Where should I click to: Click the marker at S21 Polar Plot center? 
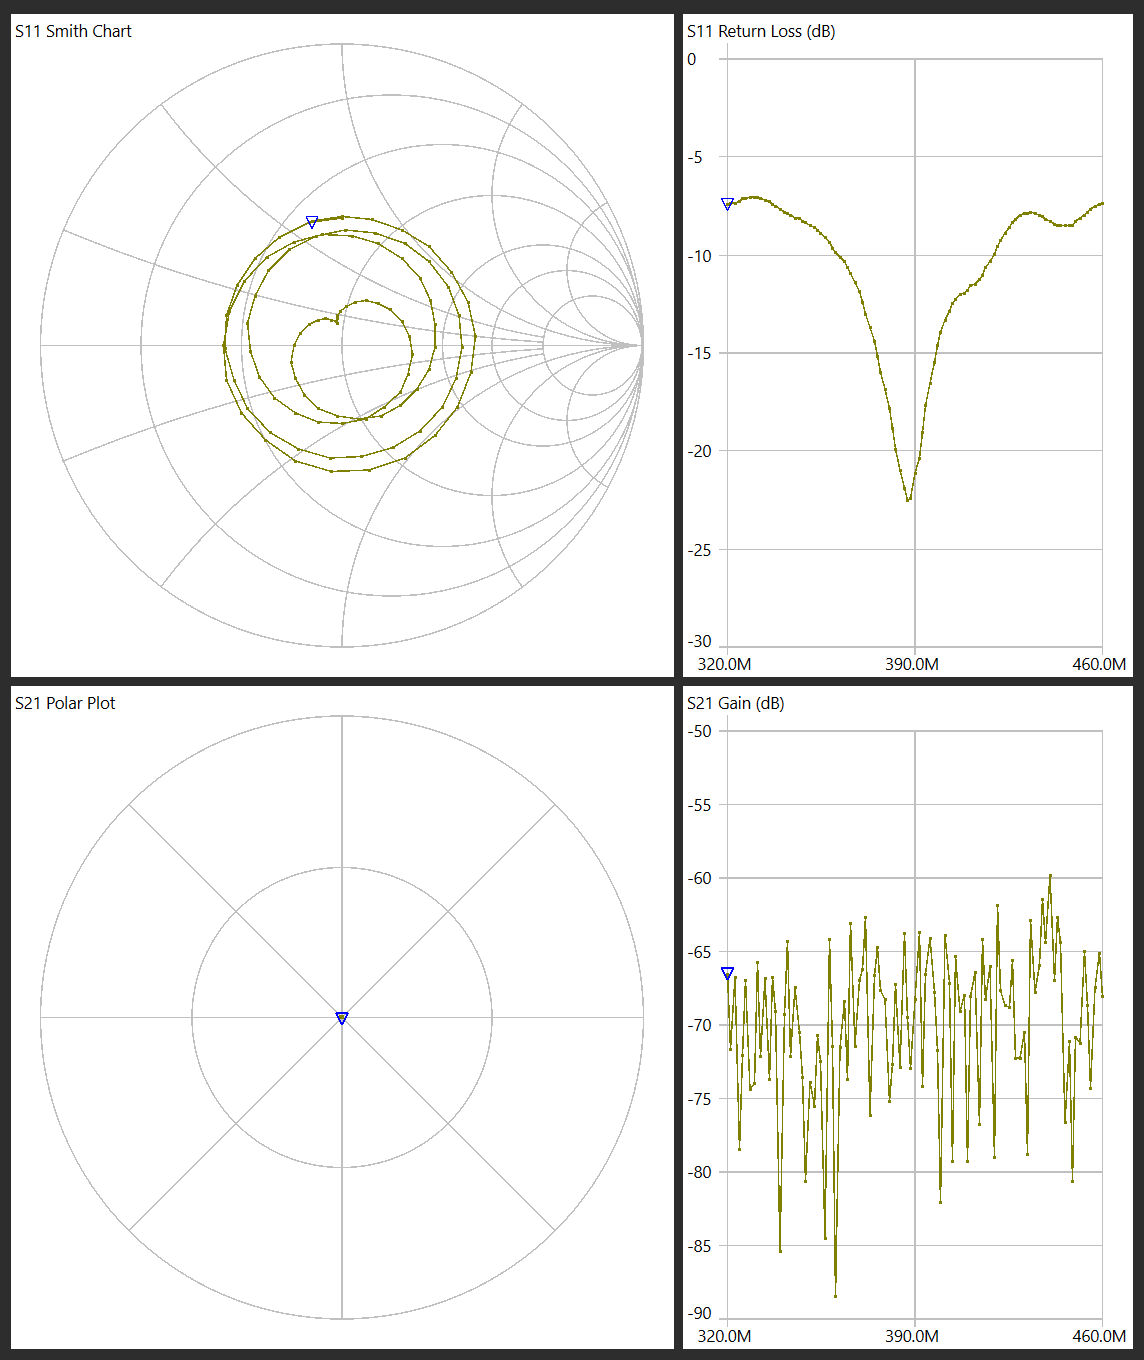pyautogui.click(x=342, y=1018)
